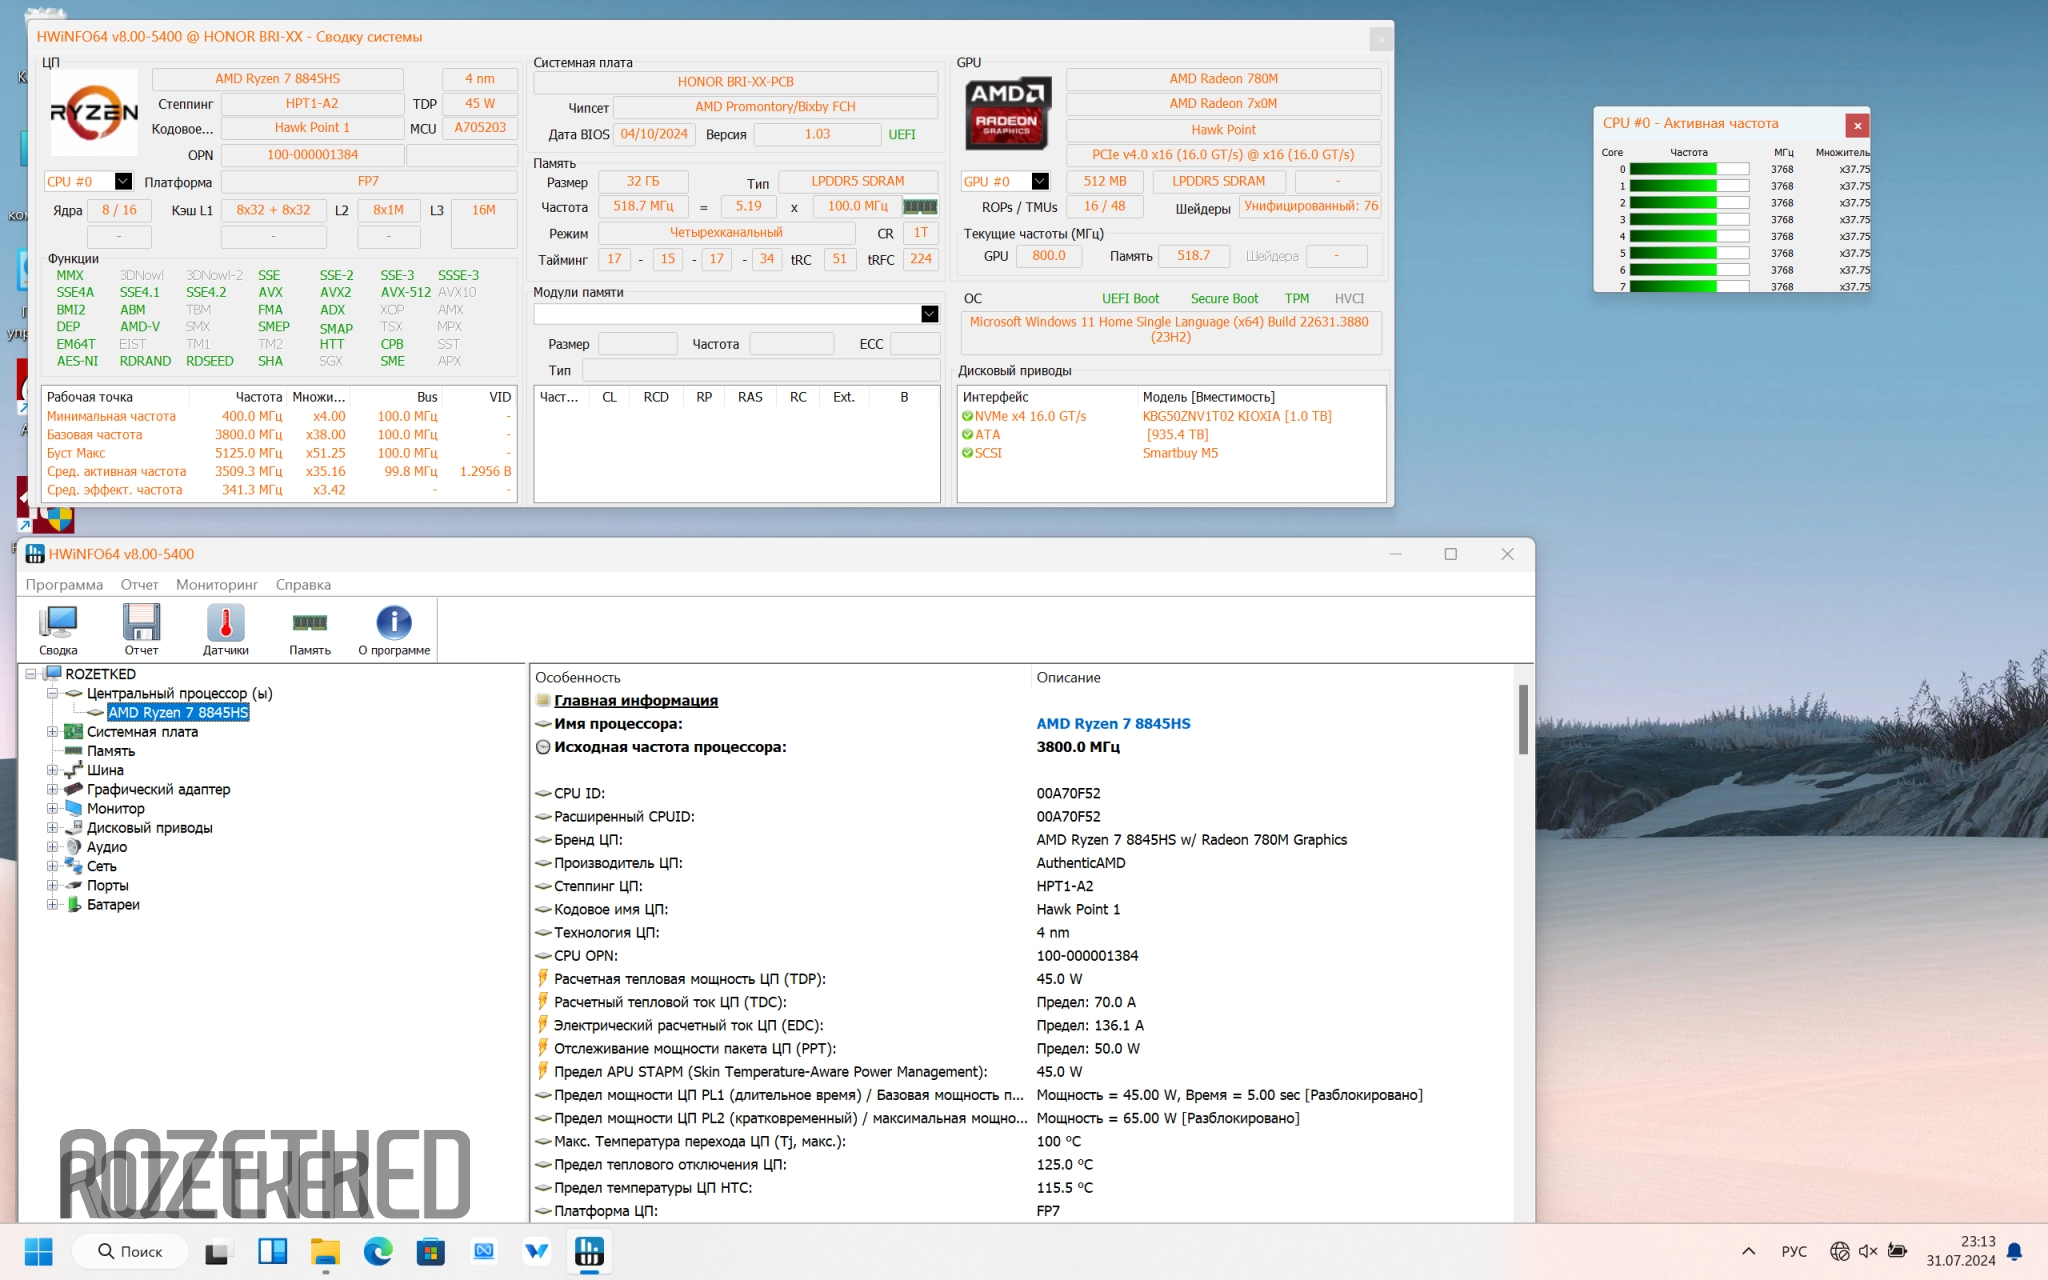2048x1280 pixels.
Task: Mute volume via tray speaker icon
Action: pyautogui.click(x=1867, y=1251)
